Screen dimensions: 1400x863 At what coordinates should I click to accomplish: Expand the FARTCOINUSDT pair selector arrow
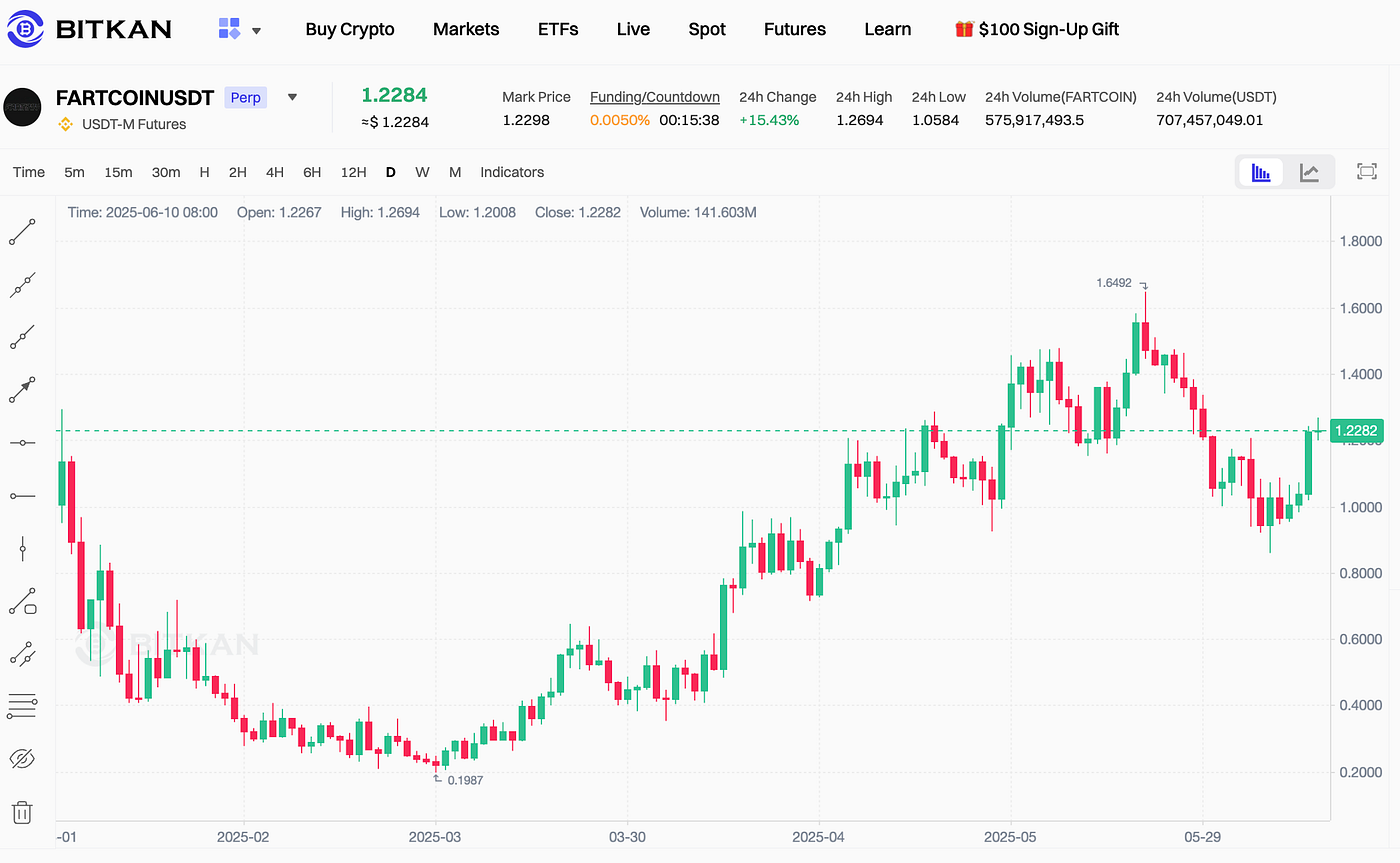(292, 98)
